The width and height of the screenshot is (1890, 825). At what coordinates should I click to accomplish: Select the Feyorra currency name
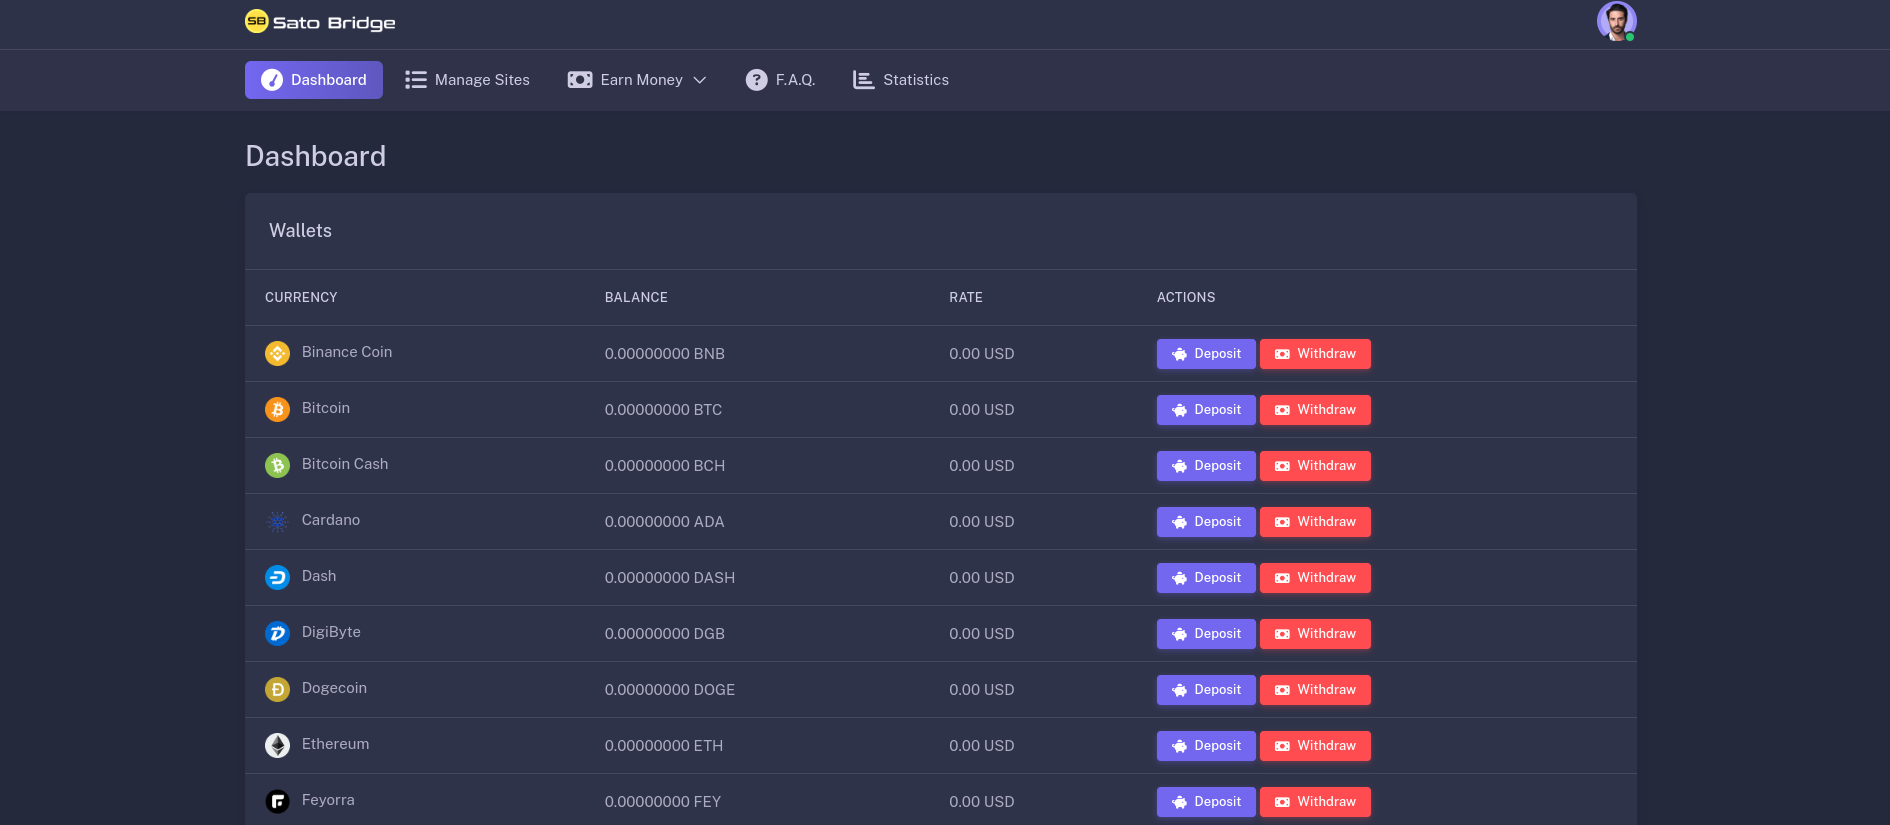click(328, 800)
